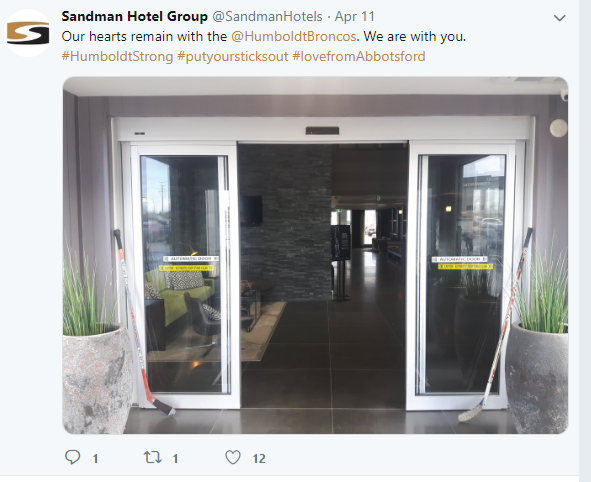This screenshot has width=591, height=482.
Task: Open the Sandman Hotel Group profile name
Action: point(135,17)
